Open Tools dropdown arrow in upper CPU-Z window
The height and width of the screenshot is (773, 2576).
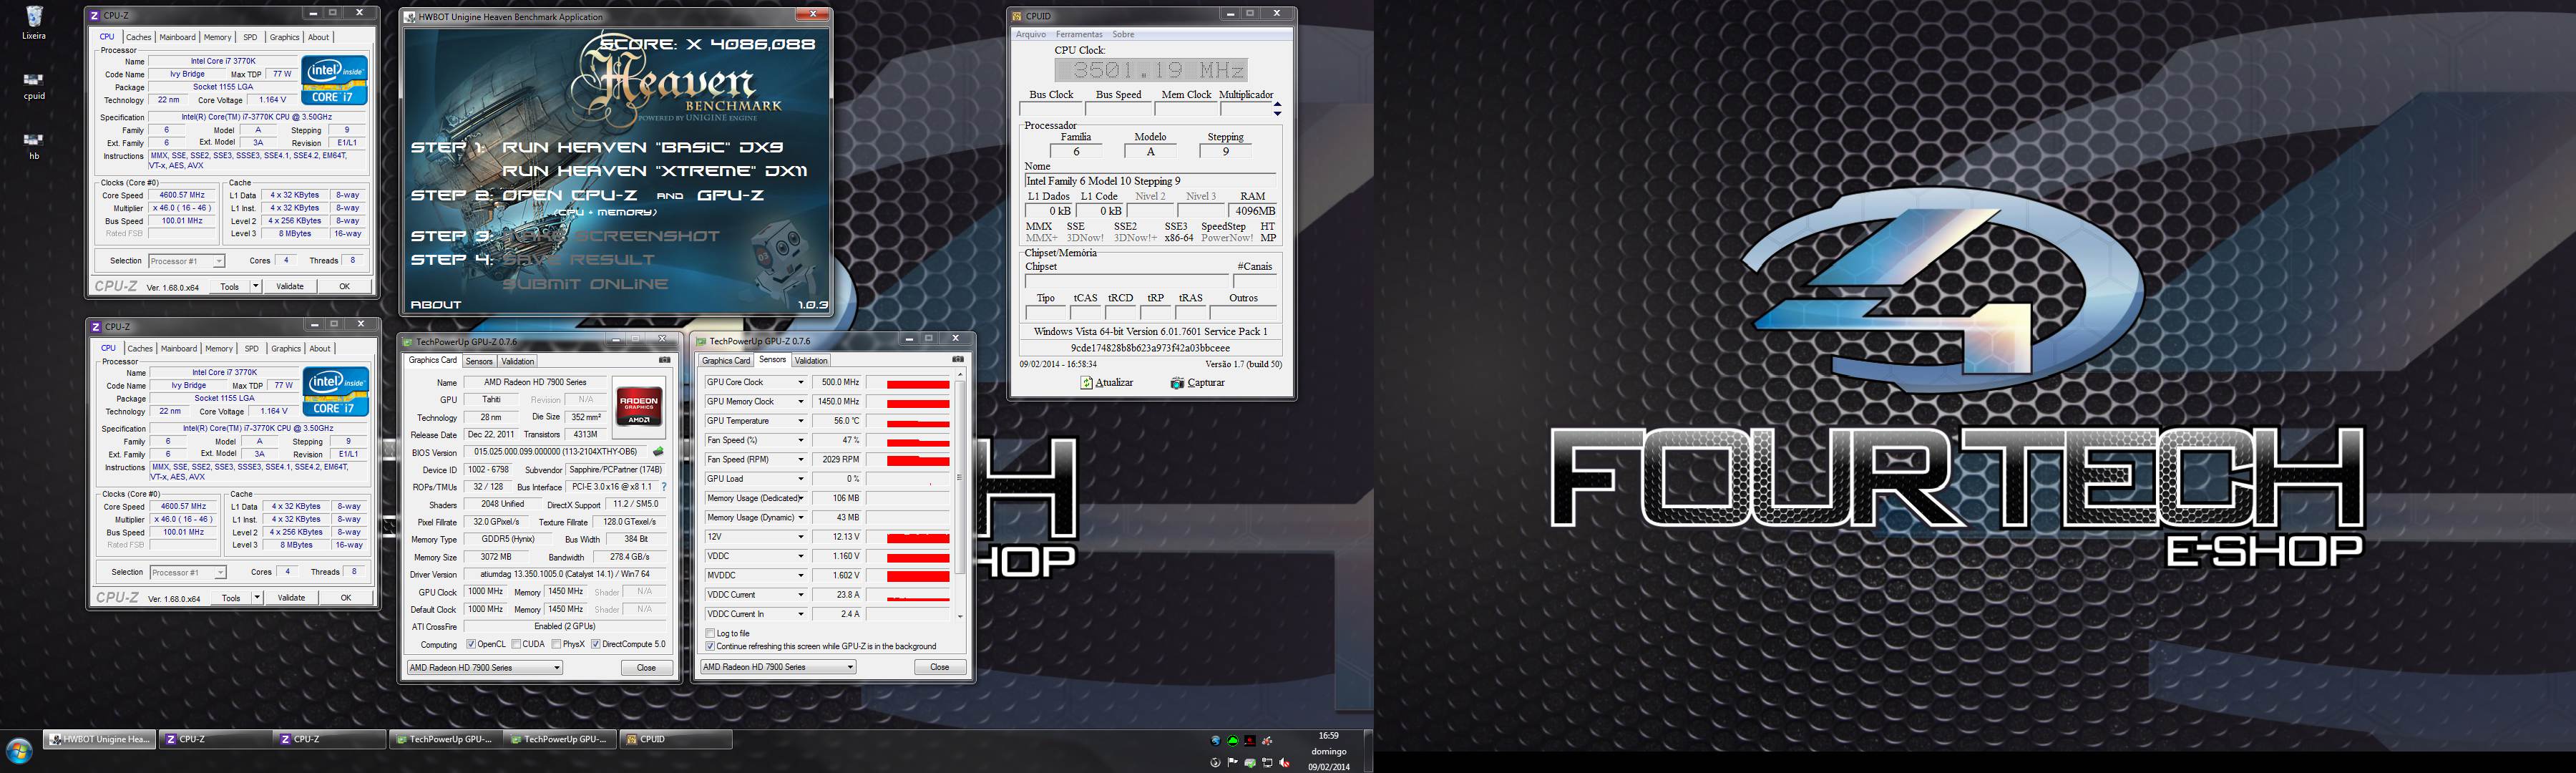pos(256,286)
